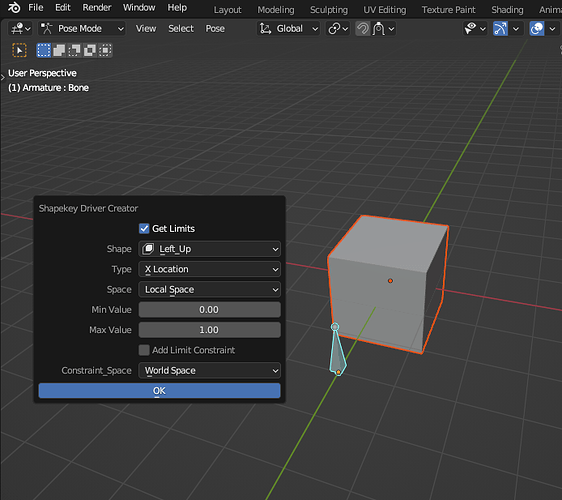Open the Edit menu
Screen dimensions: 562x500
tap(63, 8)
